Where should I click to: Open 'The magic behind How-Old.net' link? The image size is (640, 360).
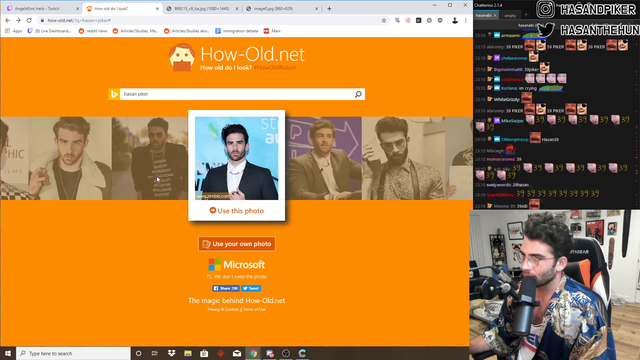[x=237, y=300]
